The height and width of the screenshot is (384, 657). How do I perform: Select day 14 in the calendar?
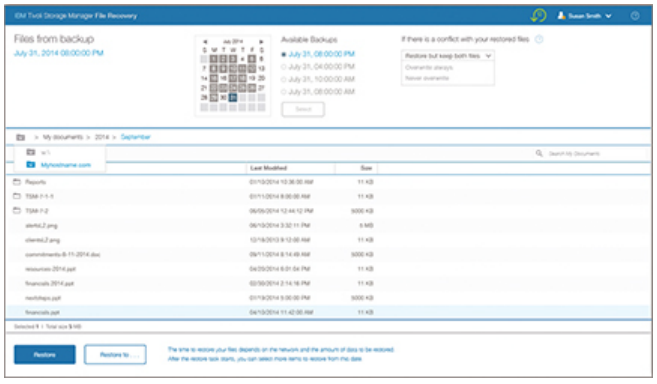click(204, 78)
